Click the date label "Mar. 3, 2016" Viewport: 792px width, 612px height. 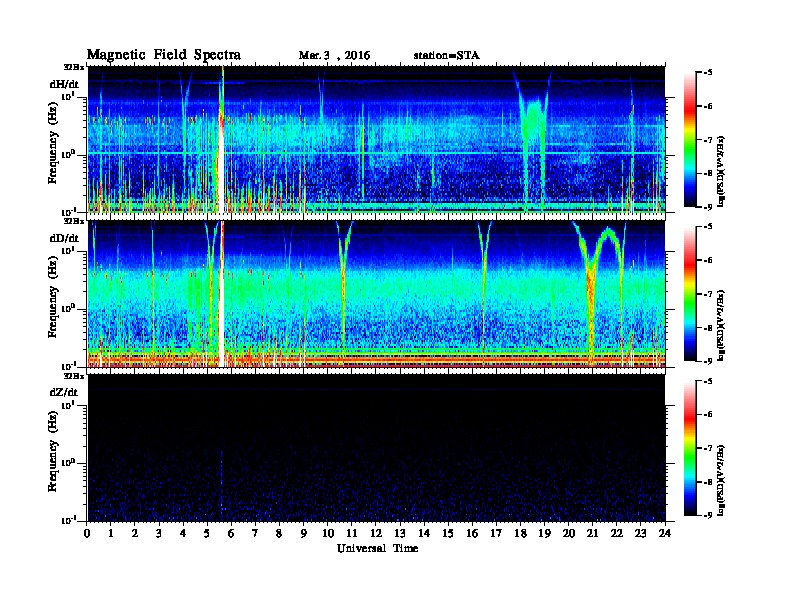(334, 56)
